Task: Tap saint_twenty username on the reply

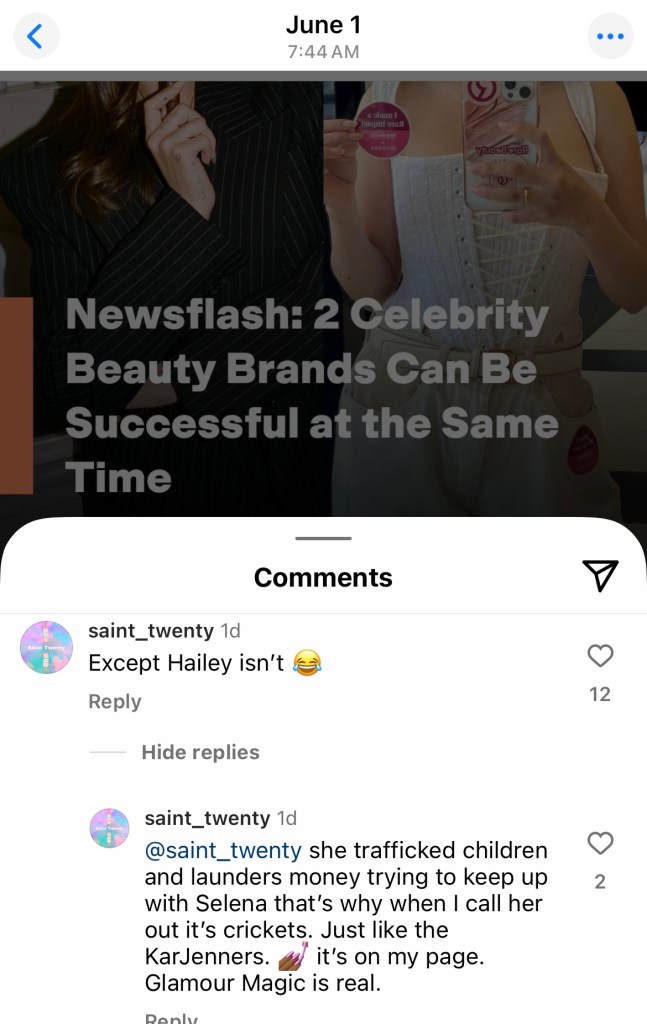Action: pos(207,818)
